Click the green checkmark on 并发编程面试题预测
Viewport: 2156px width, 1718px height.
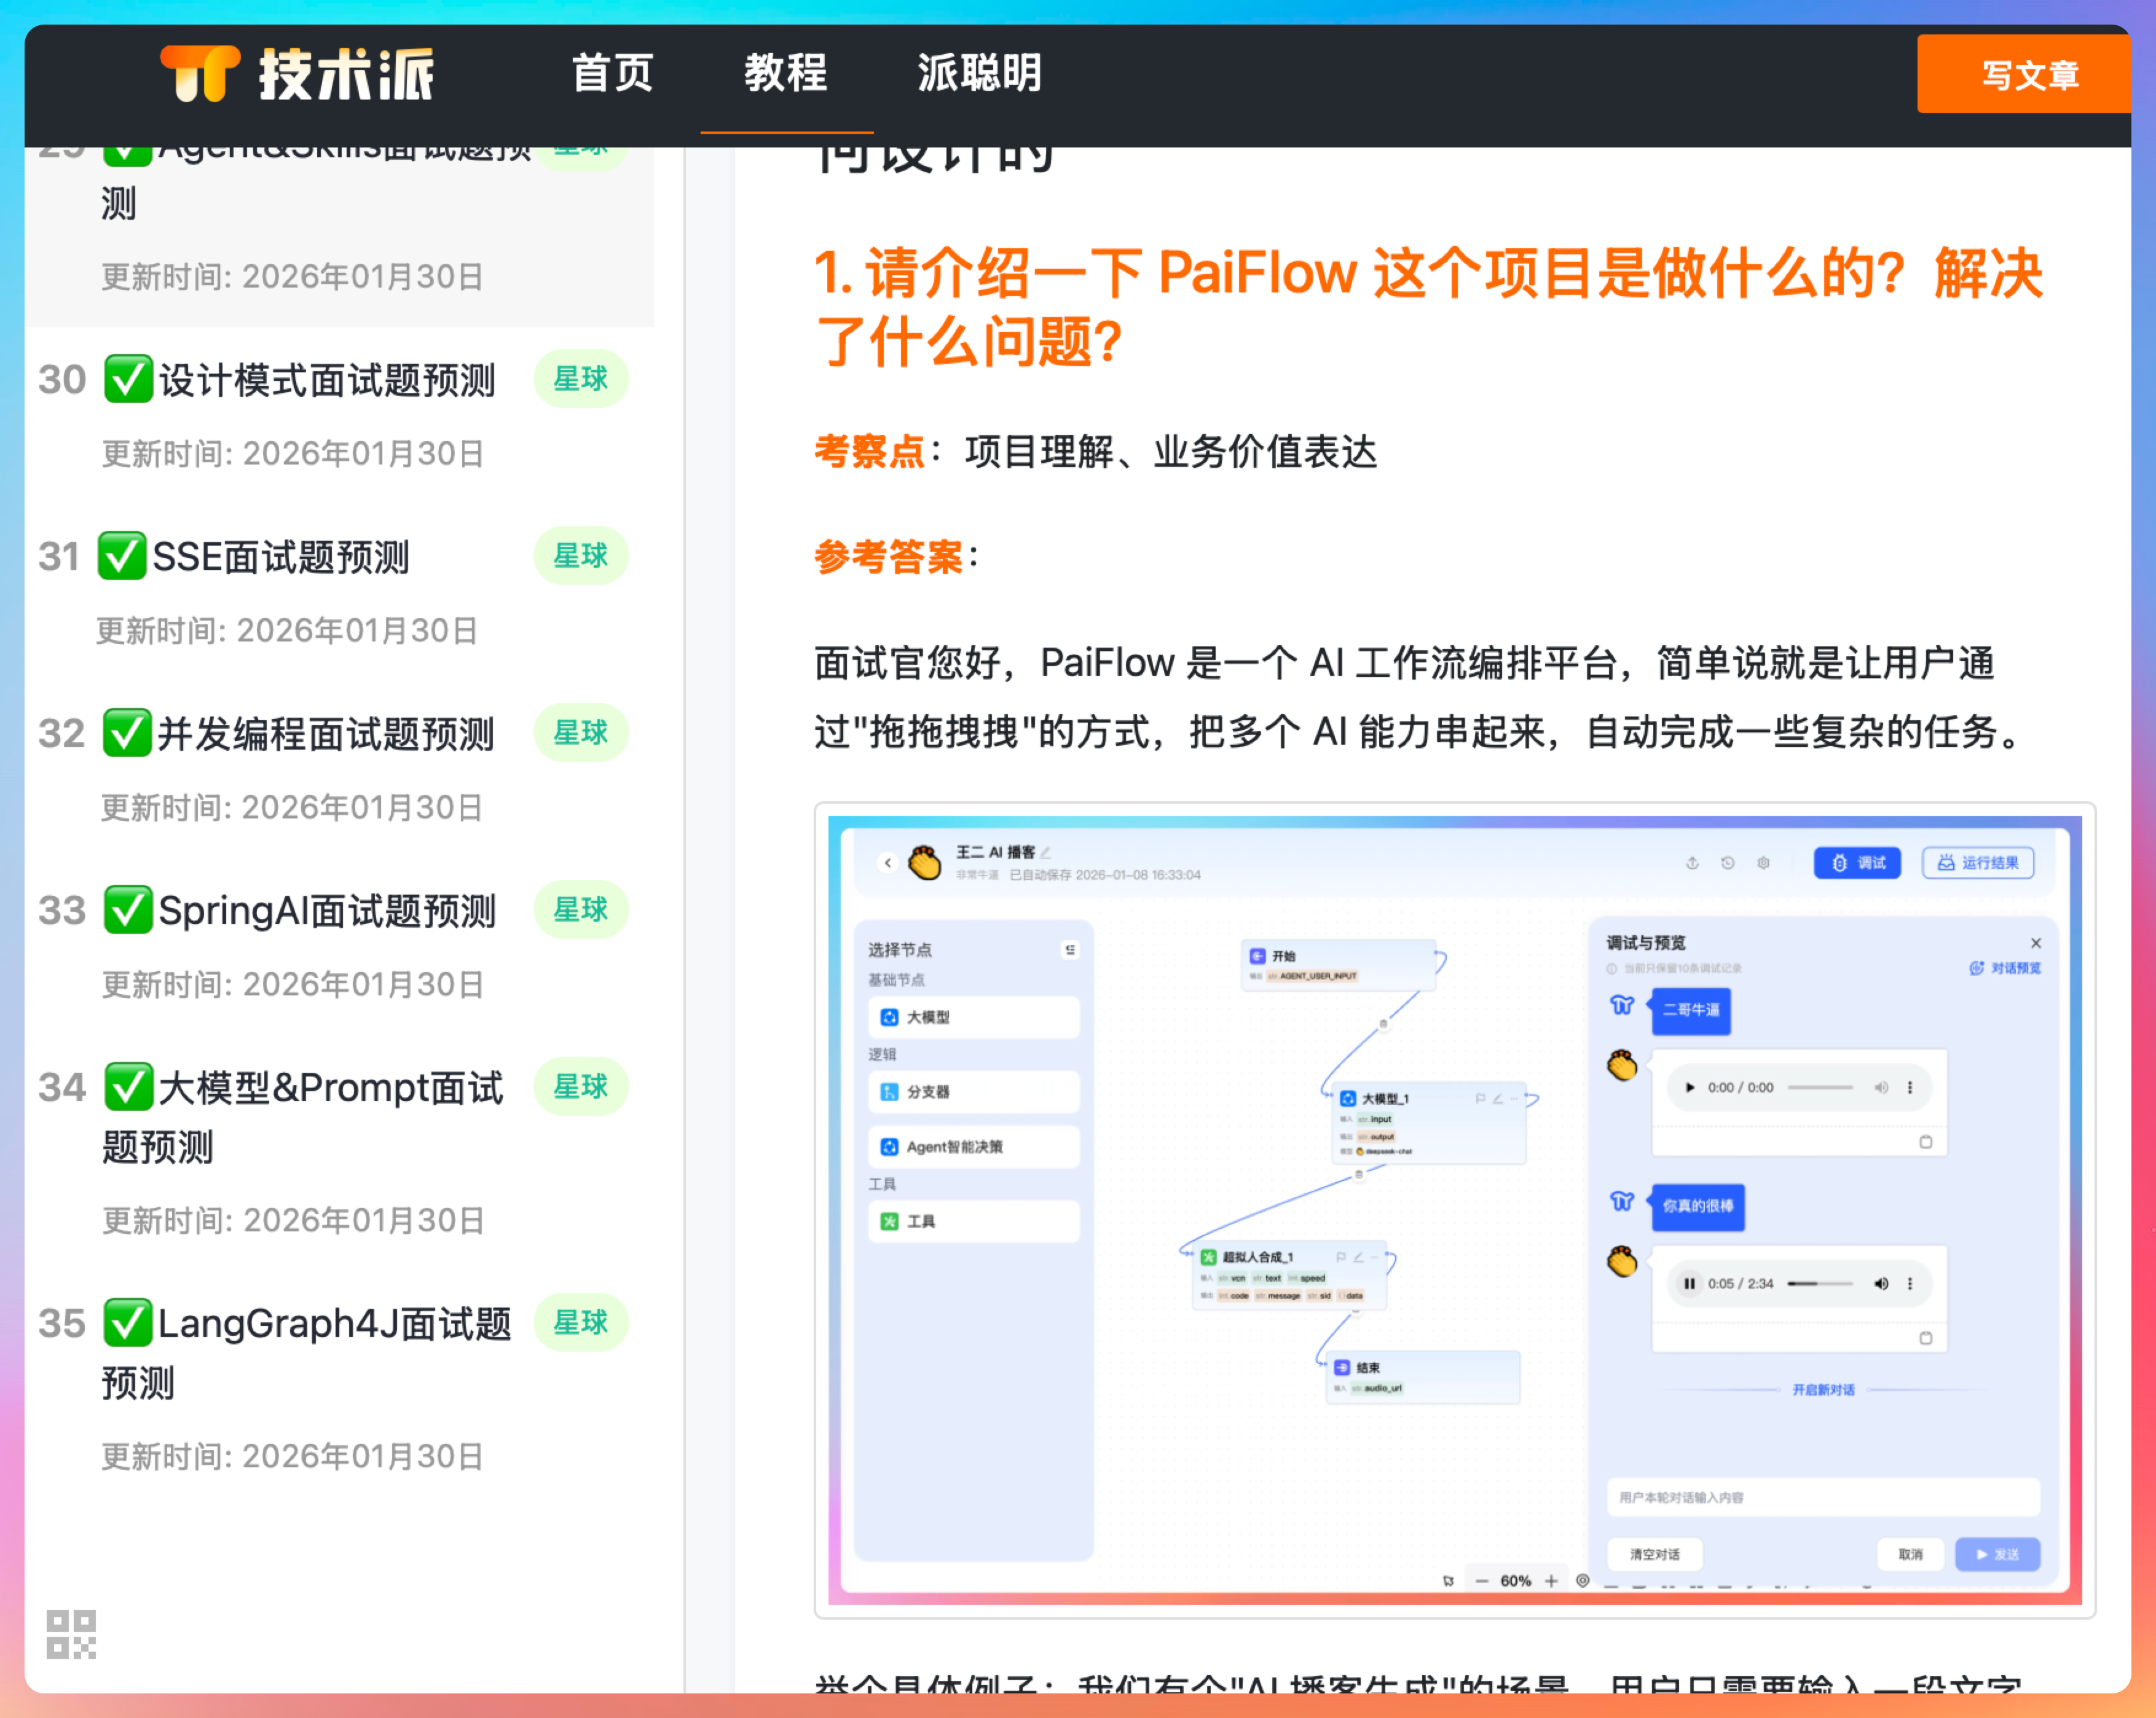pos(128,734)
